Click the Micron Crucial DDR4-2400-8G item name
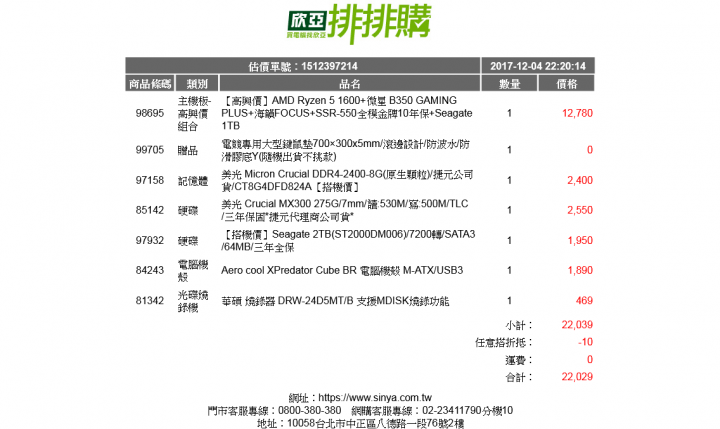This screenshot has height=429, width=720. pyautogui.click(x=347, y=181)
